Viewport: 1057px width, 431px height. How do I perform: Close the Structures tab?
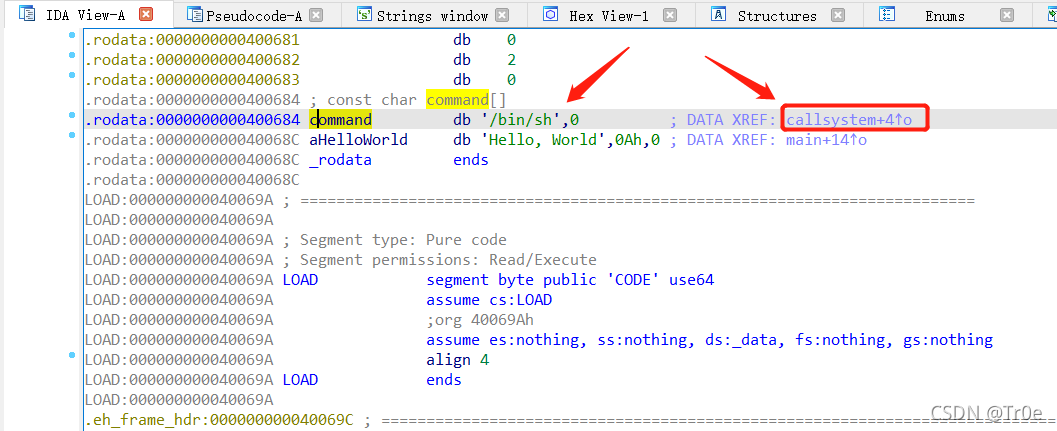coord(837,16)
